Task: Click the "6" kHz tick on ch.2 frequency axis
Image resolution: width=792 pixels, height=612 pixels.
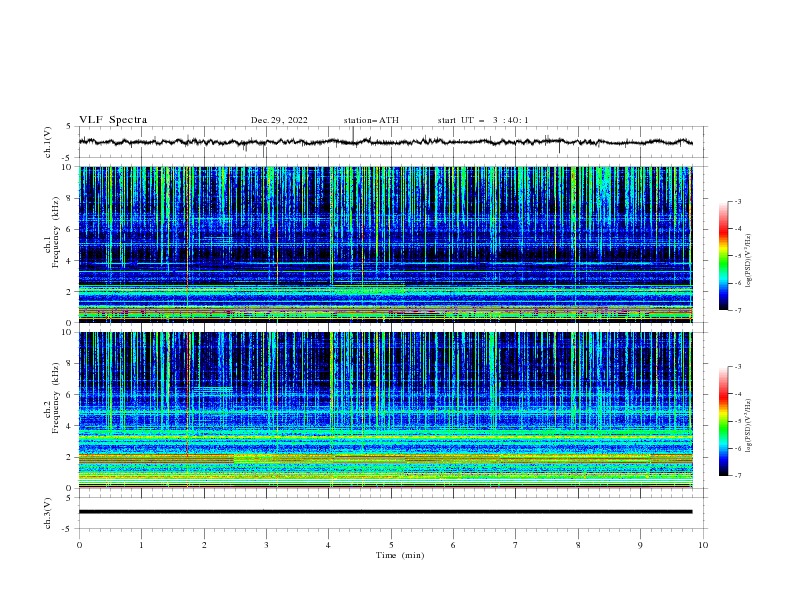Action: point(70,394)
